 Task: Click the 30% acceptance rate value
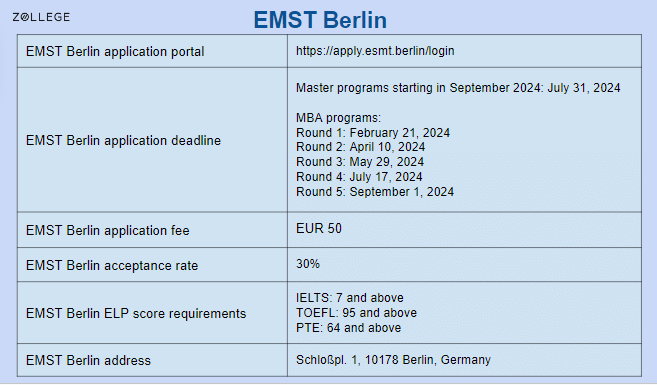308,264
